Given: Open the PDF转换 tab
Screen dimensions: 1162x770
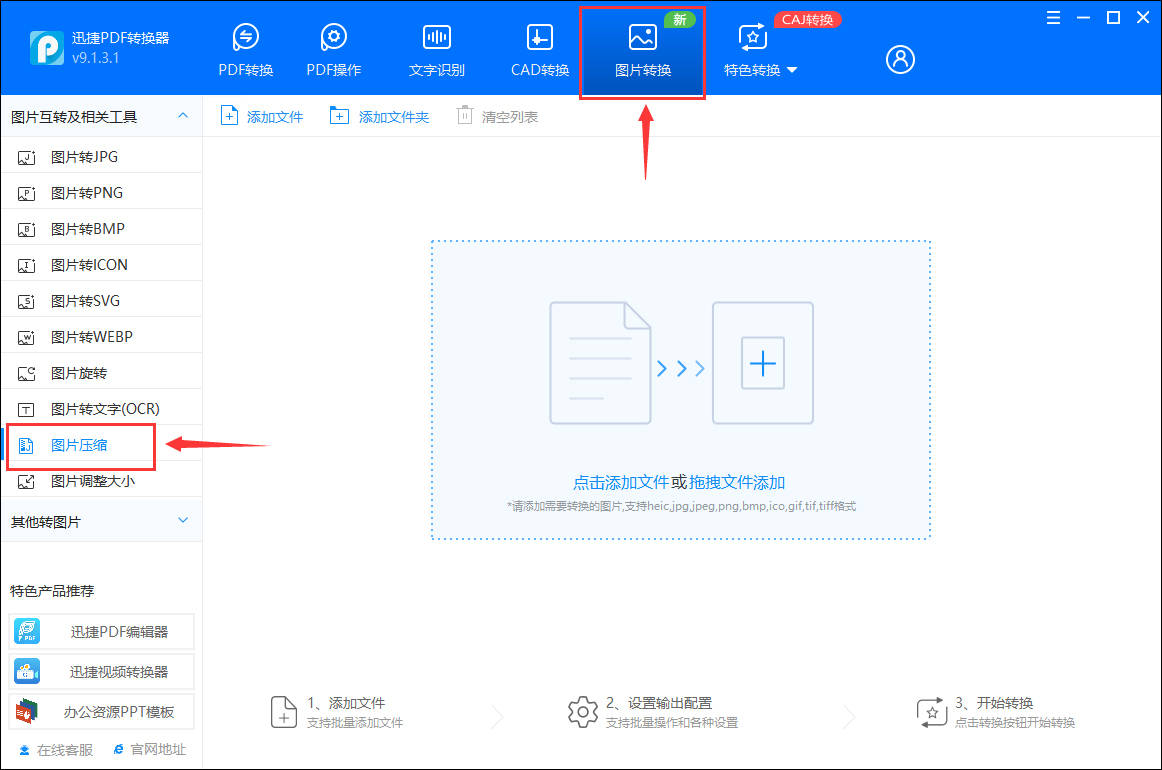Looking at the screenshot, I should tap(245, 50).
